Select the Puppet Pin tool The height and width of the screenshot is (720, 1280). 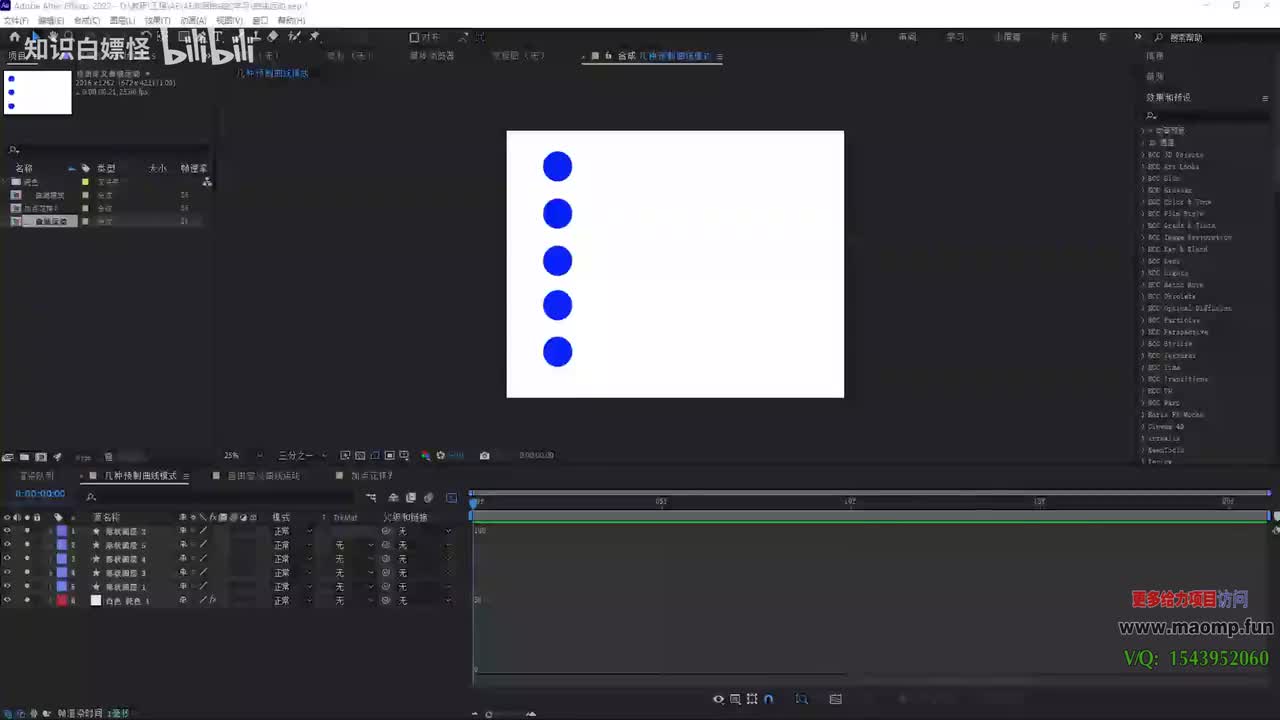click(x=314, y=37)
